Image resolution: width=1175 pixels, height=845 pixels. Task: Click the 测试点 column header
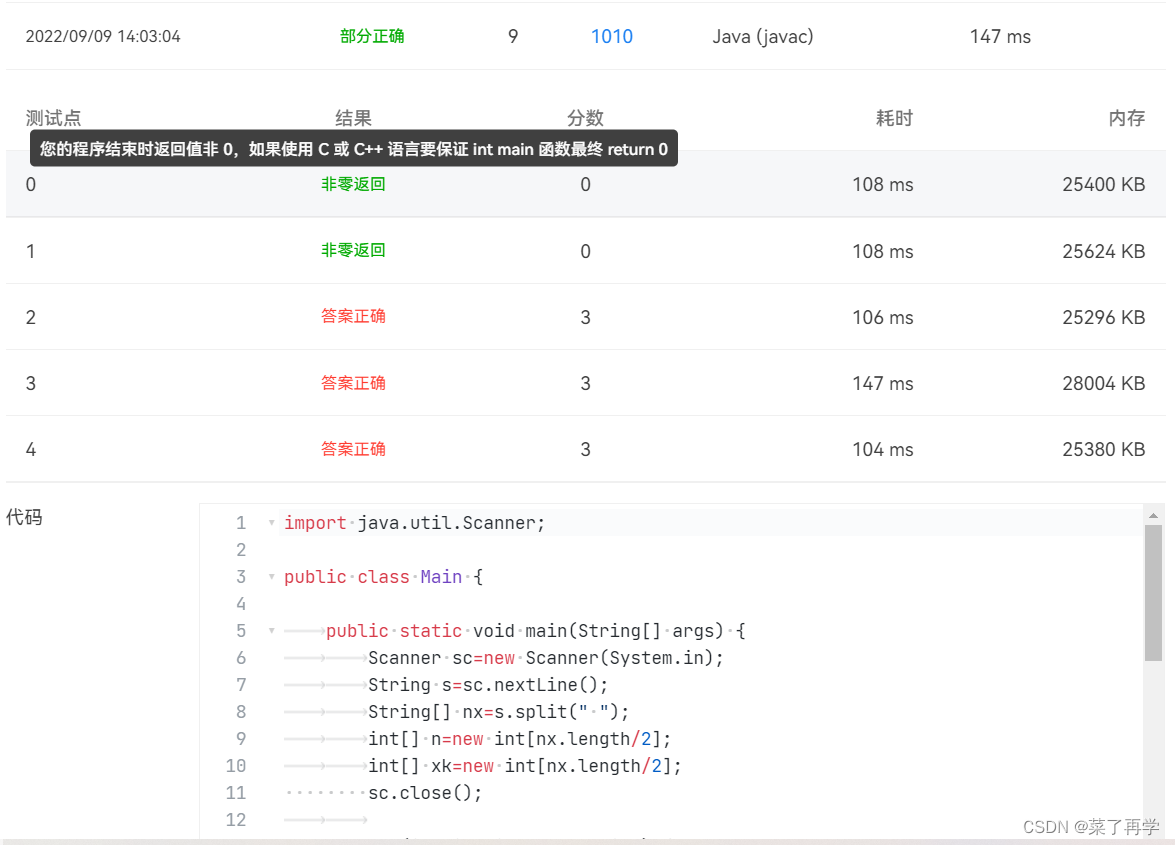click(54, 118)
